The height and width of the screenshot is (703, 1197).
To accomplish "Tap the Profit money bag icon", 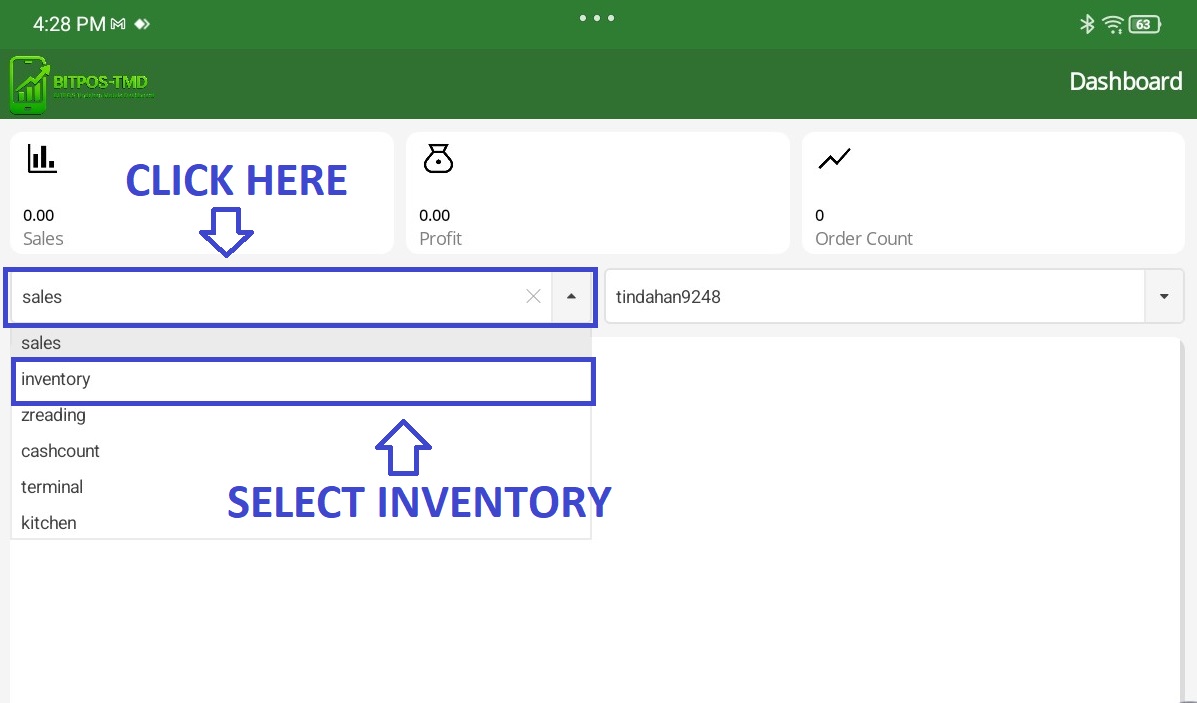I will 438,158.
